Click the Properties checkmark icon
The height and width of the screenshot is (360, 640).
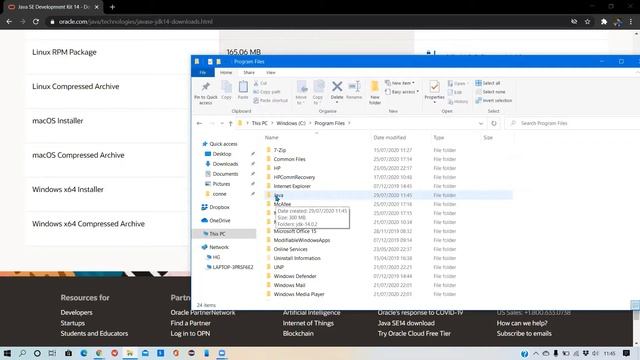click(x=434, y=87)
